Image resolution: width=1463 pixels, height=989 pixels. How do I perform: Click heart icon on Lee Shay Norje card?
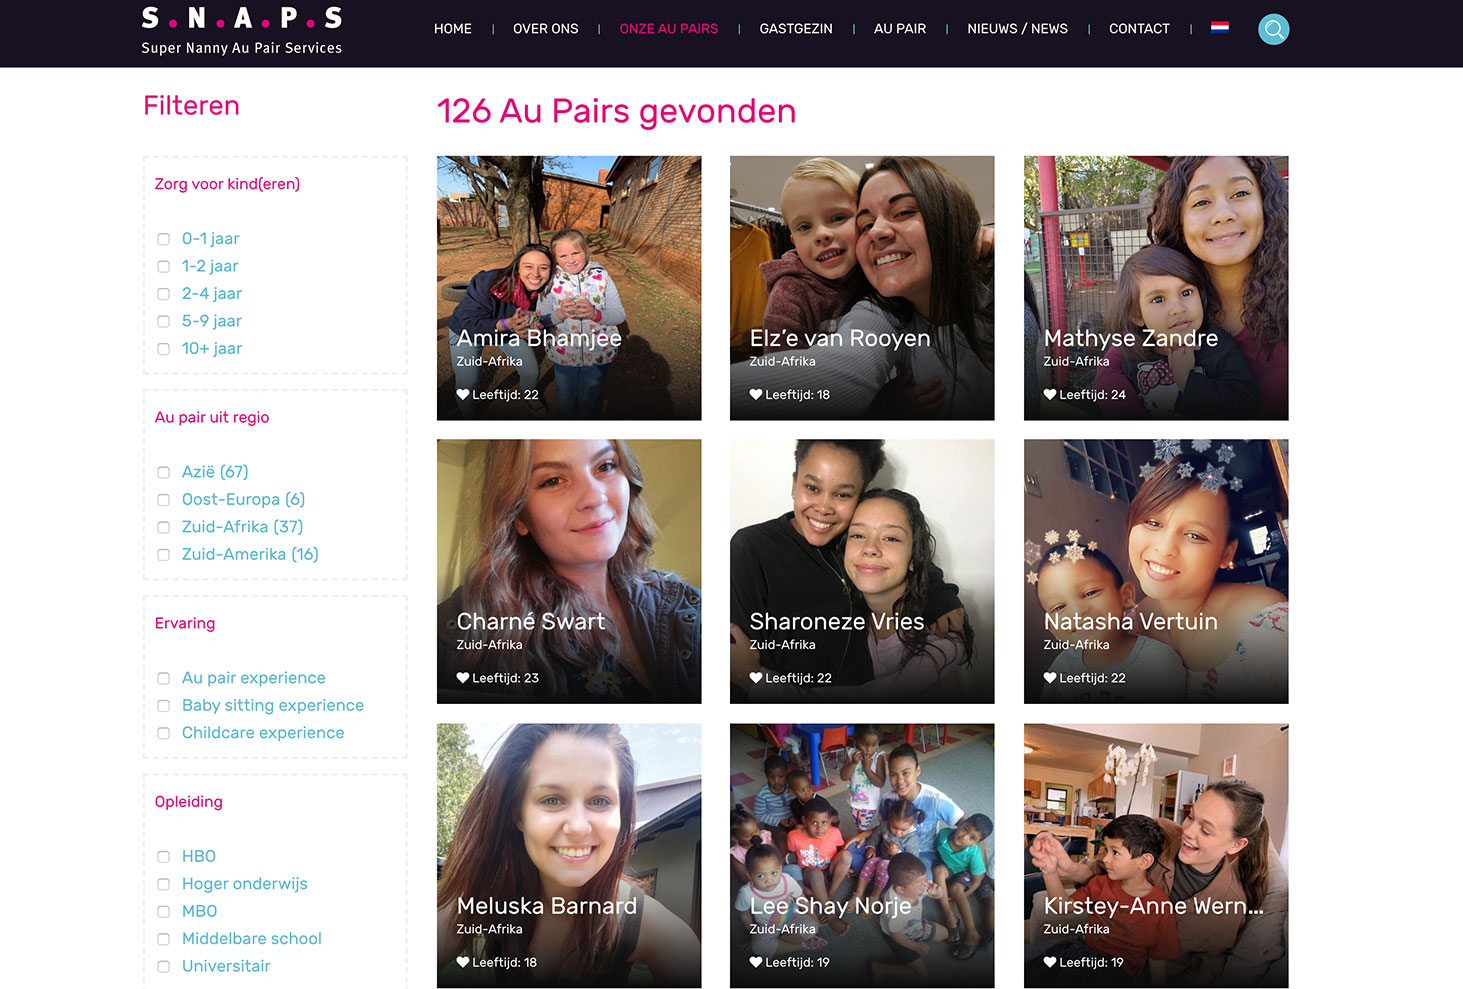tap(756, 962)
